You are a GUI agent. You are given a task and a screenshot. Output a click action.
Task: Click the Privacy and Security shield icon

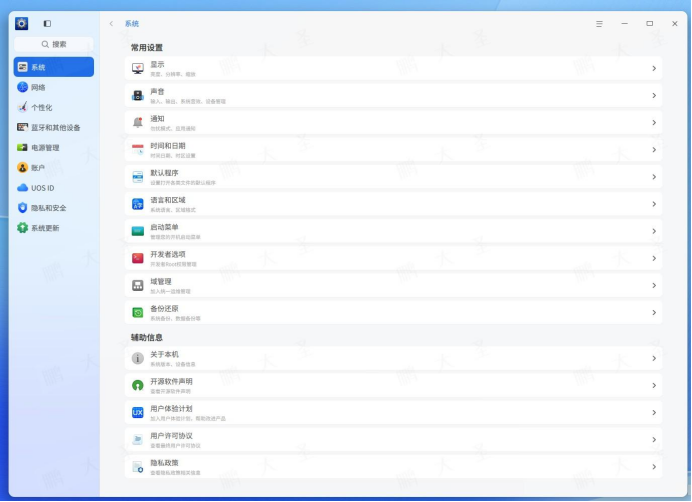click(23, 208)
